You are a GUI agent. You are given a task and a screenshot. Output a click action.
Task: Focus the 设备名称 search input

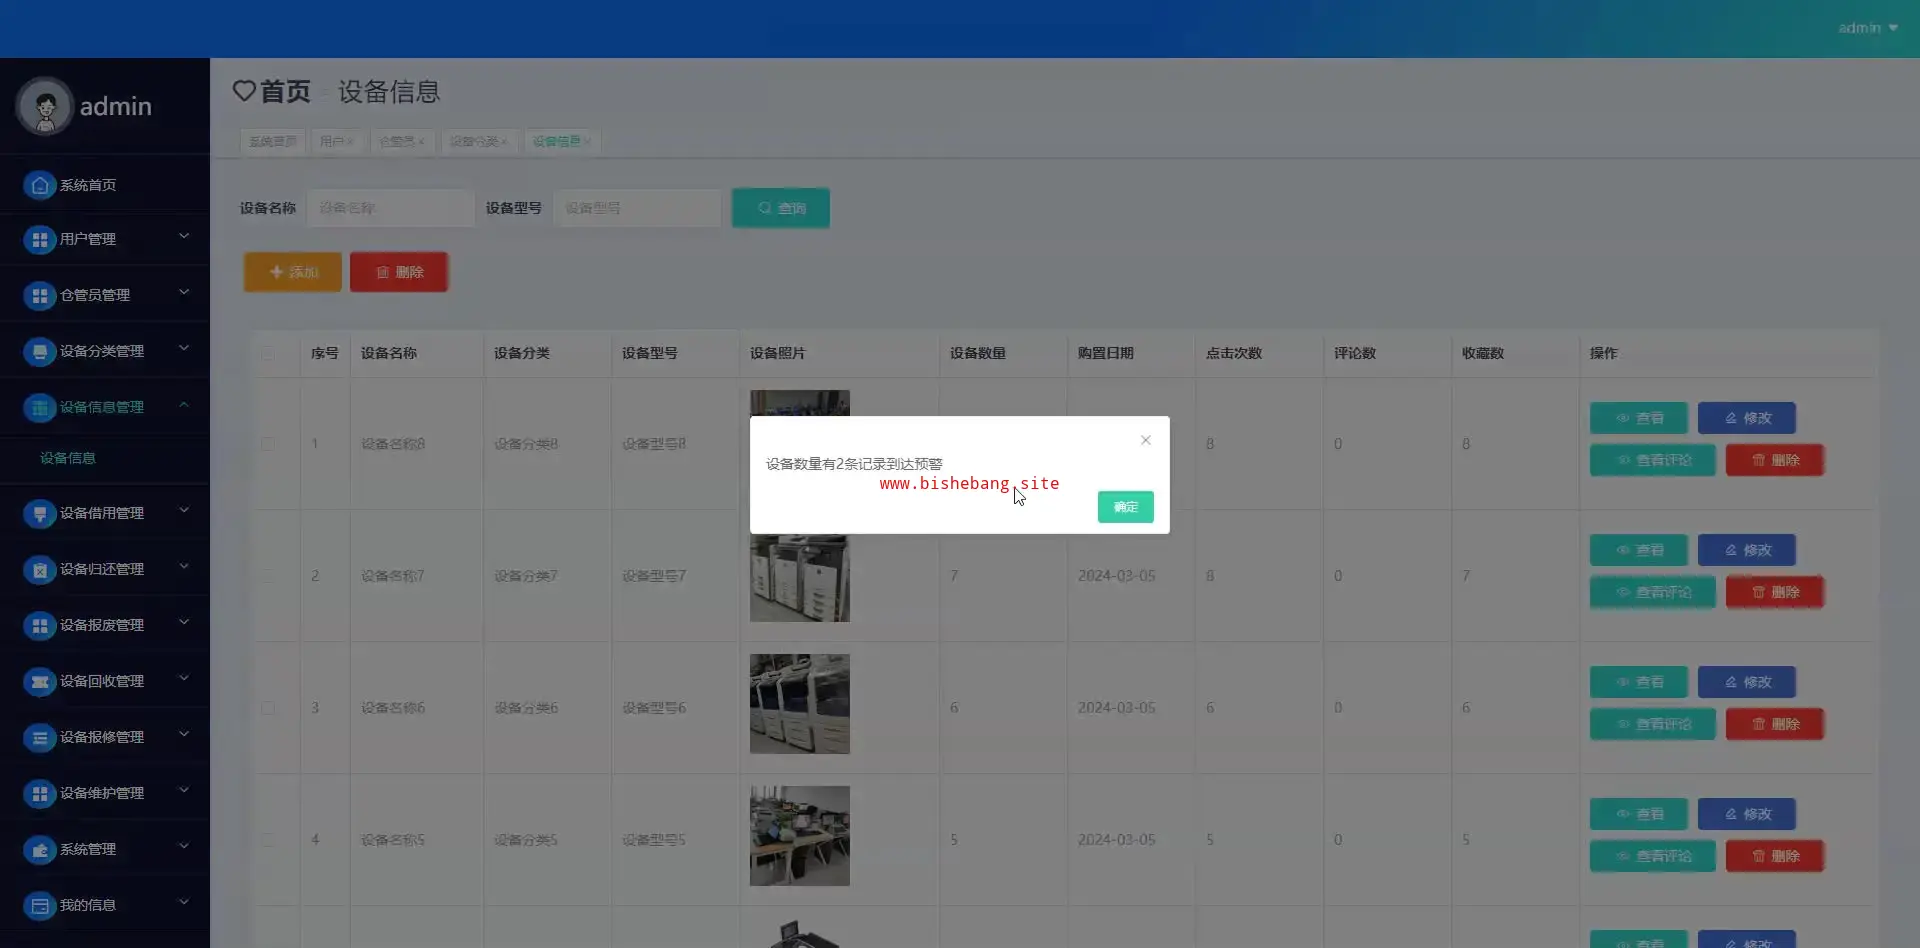[391, 208]
